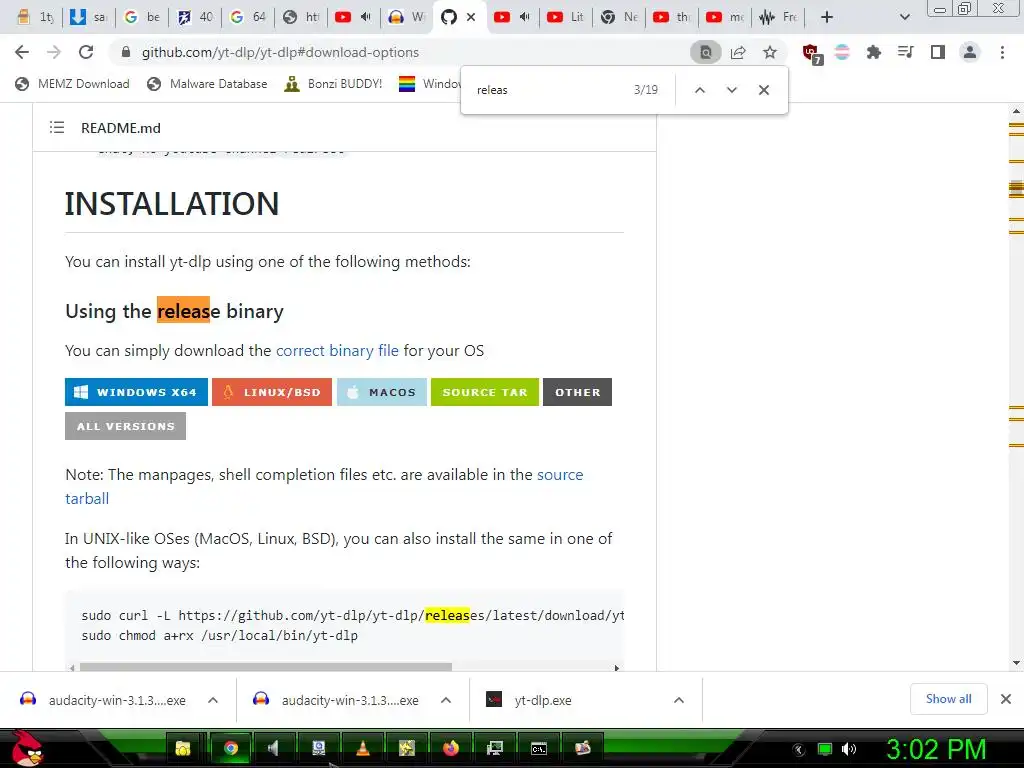The image size is (1024, 768).
Task: Switch to the 'Lit' YouTube tab
Action: click(566, 17)
